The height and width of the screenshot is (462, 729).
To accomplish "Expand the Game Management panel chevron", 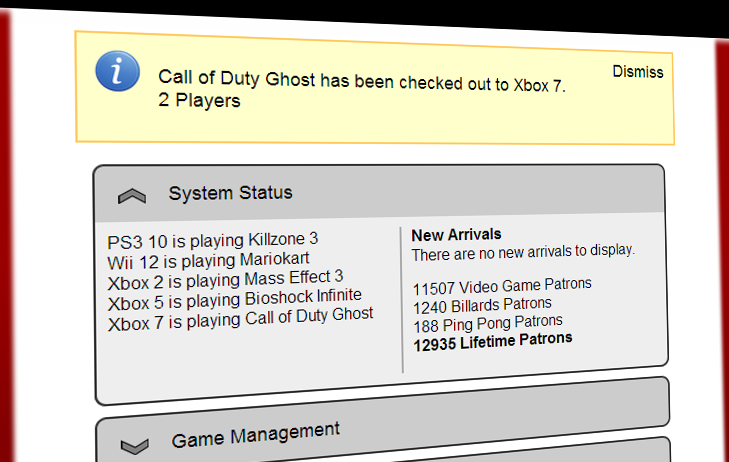I will tap(135, 446).
